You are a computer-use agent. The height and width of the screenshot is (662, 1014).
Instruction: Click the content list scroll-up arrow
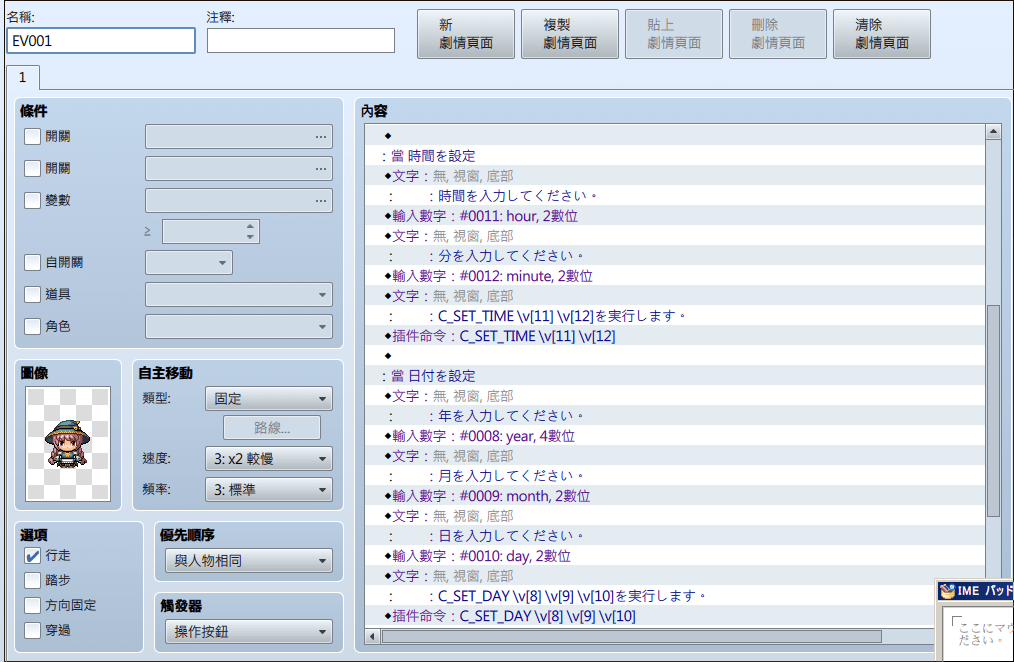[x=994, y=133]
